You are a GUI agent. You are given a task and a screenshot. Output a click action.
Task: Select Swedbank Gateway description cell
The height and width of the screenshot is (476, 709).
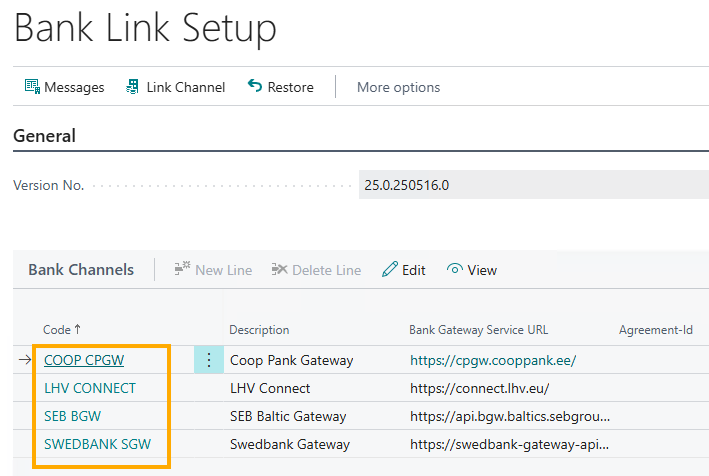pos(290,444)
